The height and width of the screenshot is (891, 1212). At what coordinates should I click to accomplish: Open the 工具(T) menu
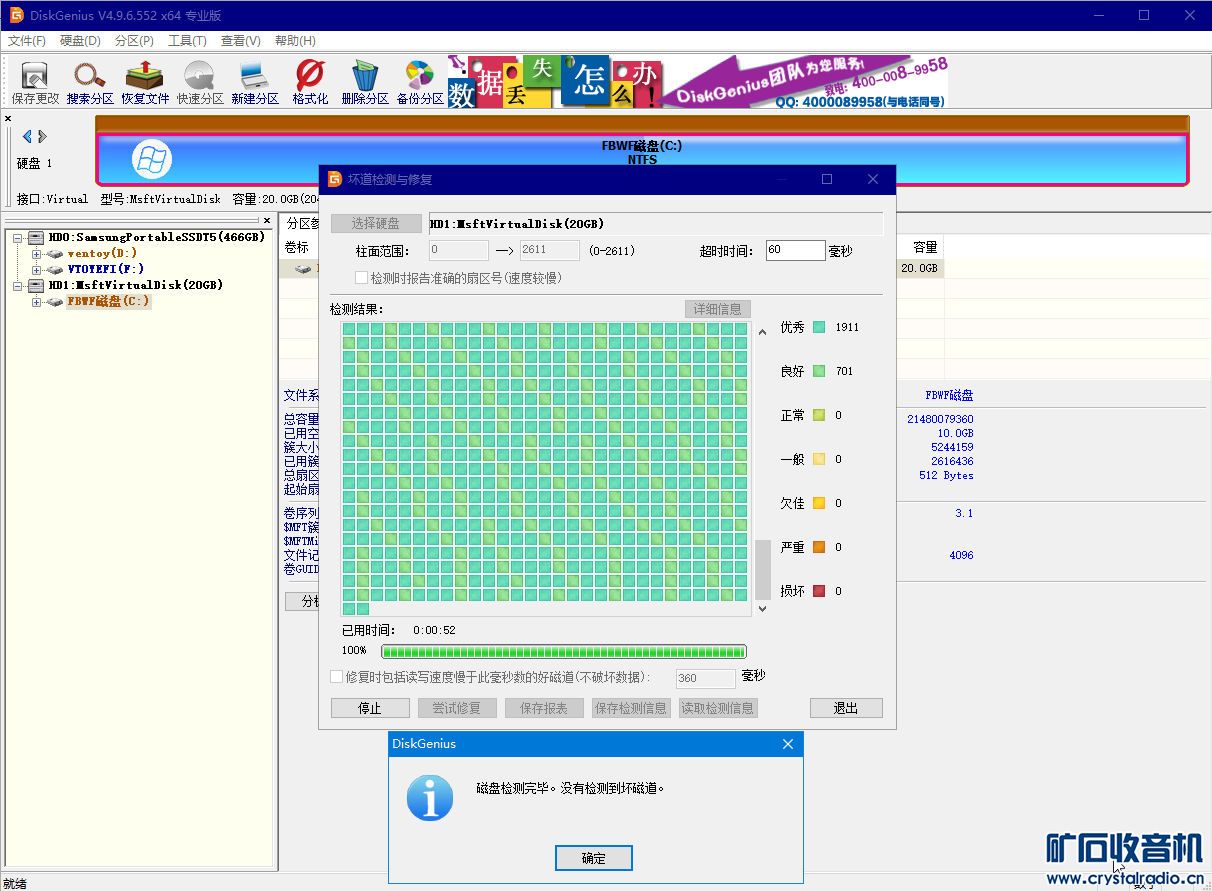(187, 41)
